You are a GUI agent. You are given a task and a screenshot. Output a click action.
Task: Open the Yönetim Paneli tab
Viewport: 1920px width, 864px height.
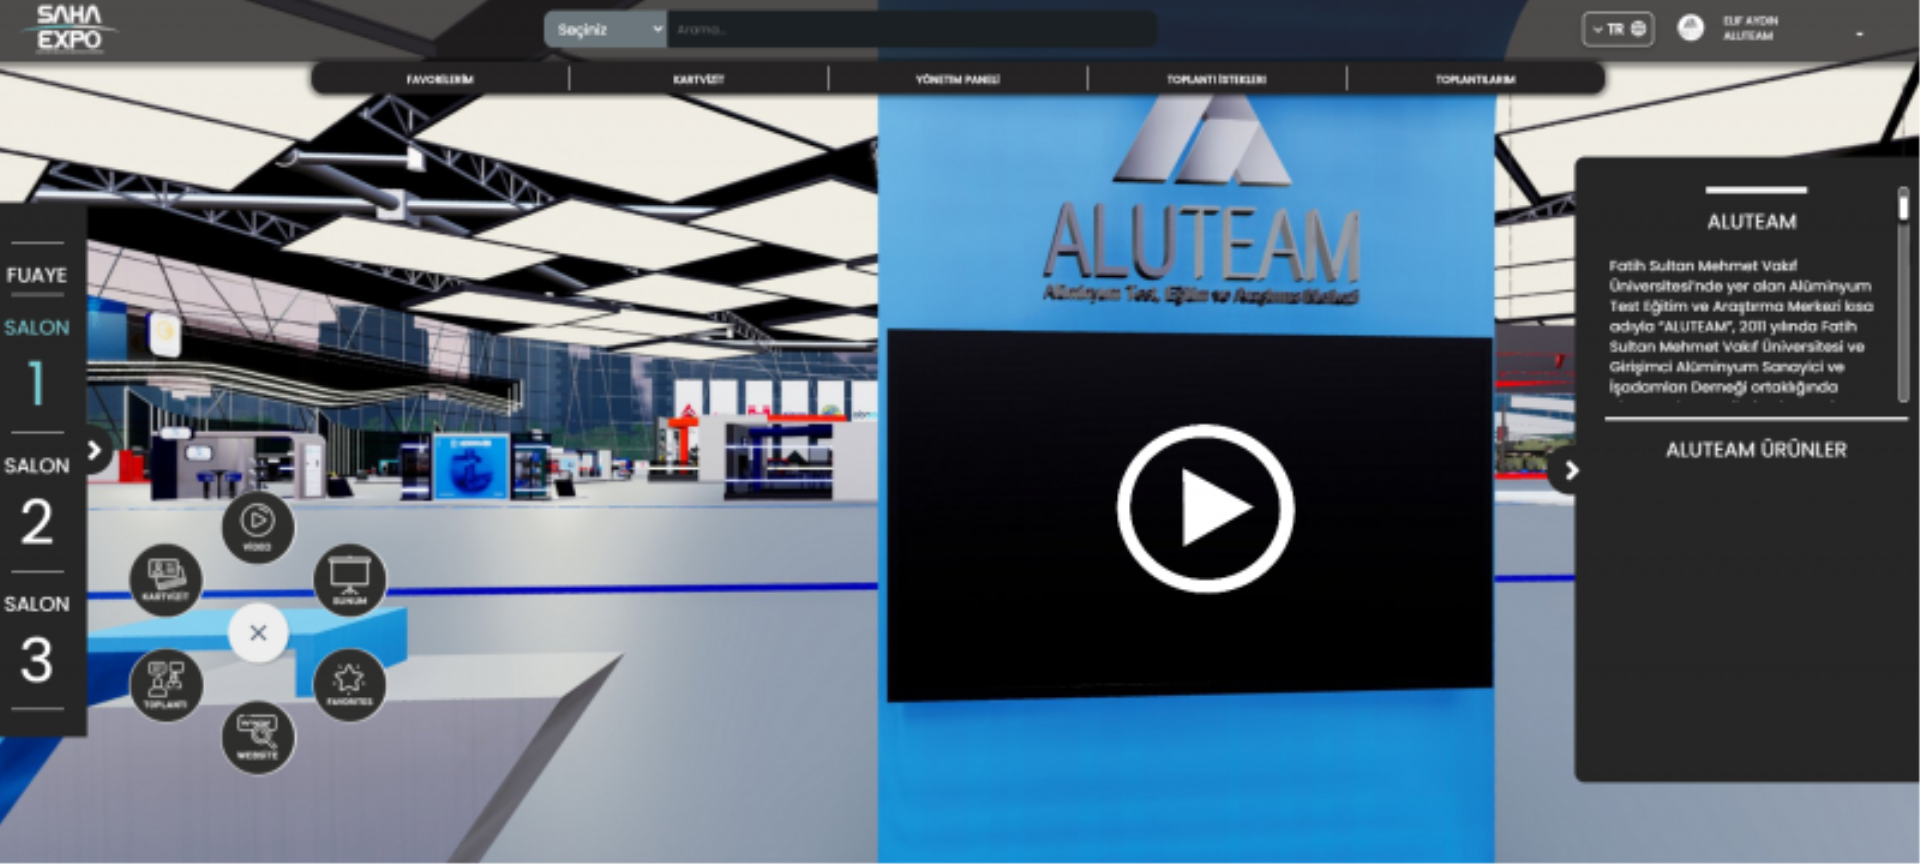click(958, 79)
